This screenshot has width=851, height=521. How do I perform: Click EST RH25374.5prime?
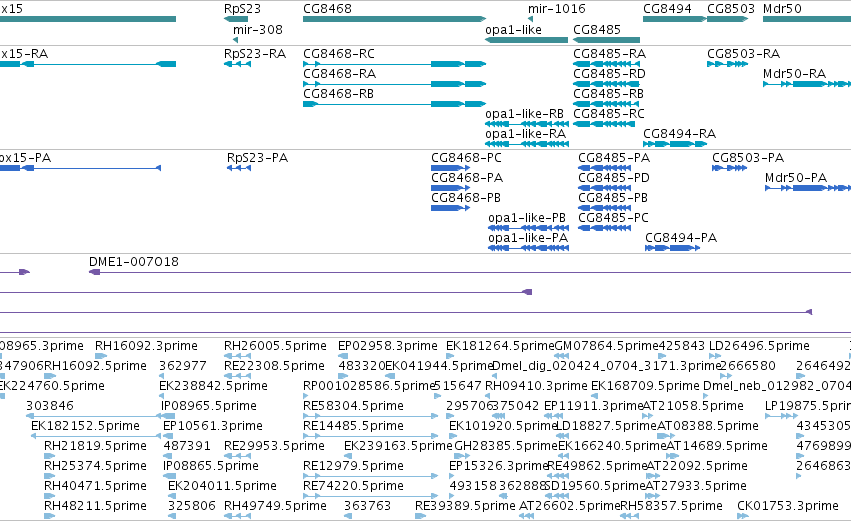click(96, 467)
